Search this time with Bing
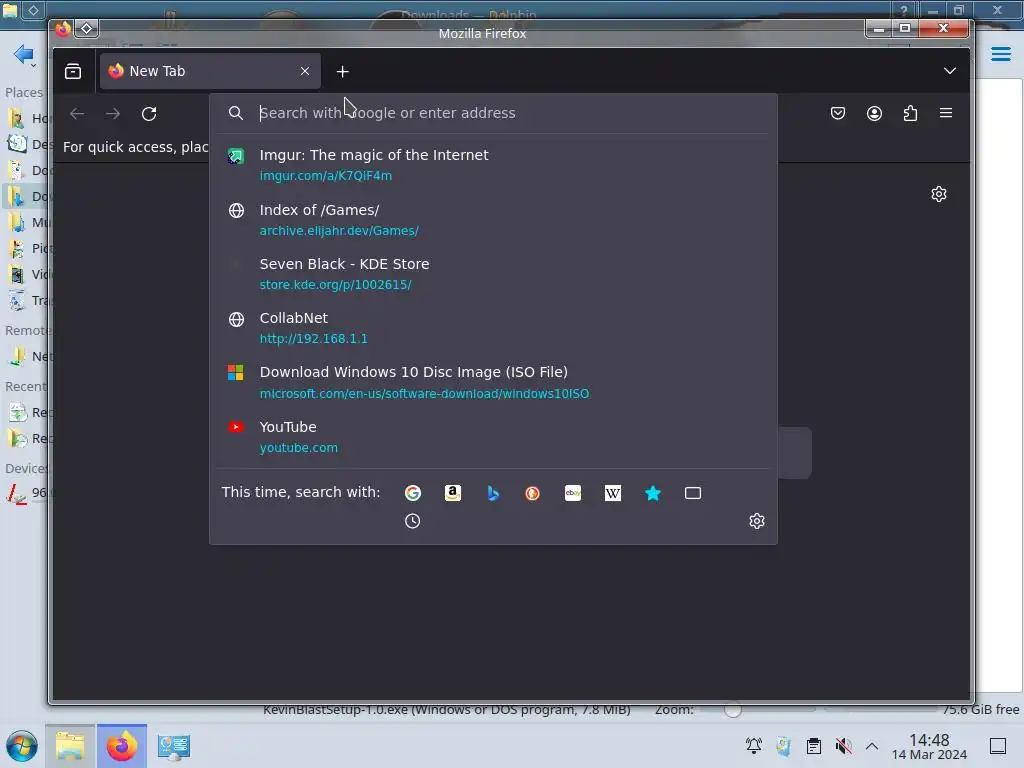The image size is (1024, 768). click(493, 493)
